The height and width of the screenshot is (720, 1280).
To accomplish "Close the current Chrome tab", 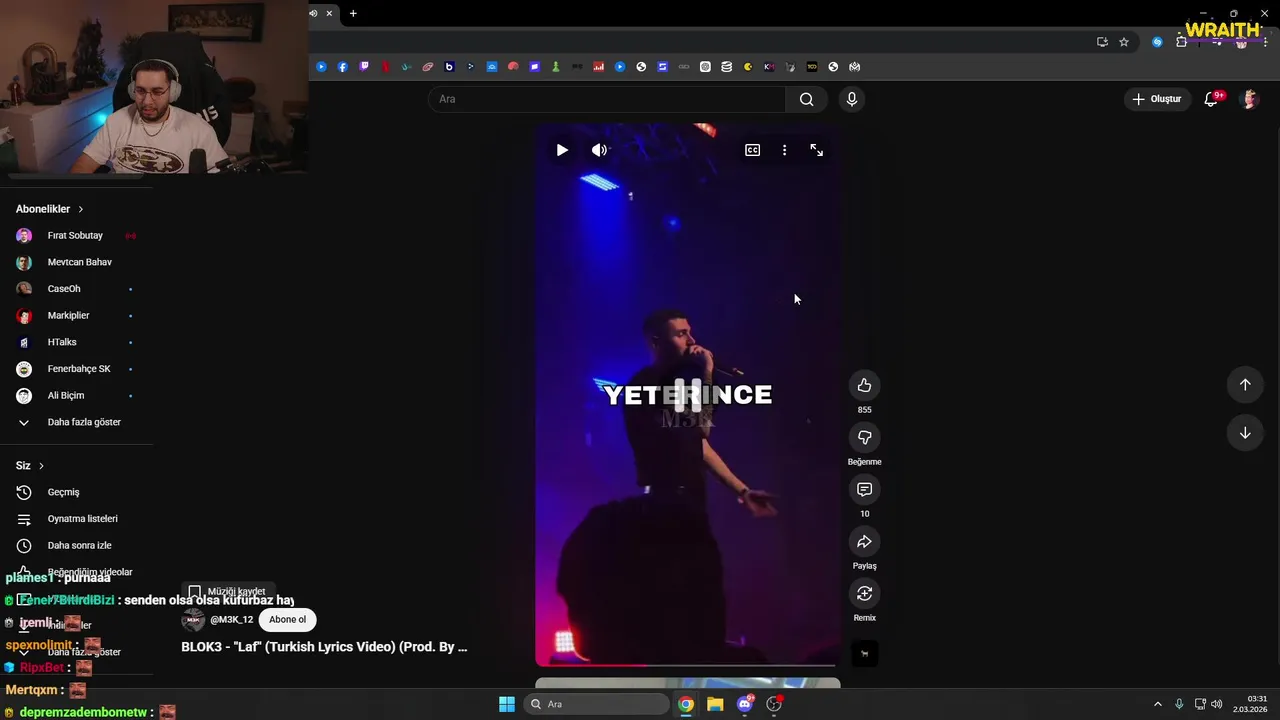I will pos(329,13).
